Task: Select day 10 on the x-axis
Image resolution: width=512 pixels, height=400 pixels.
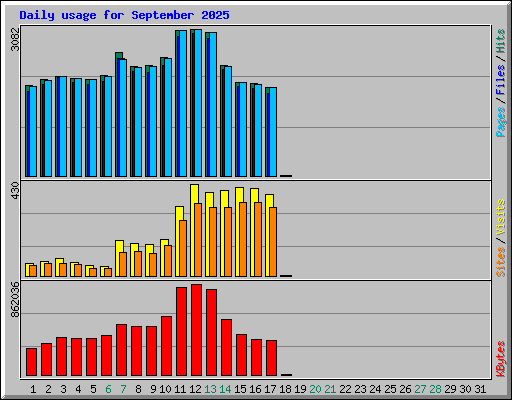Action: click(165, 389)
